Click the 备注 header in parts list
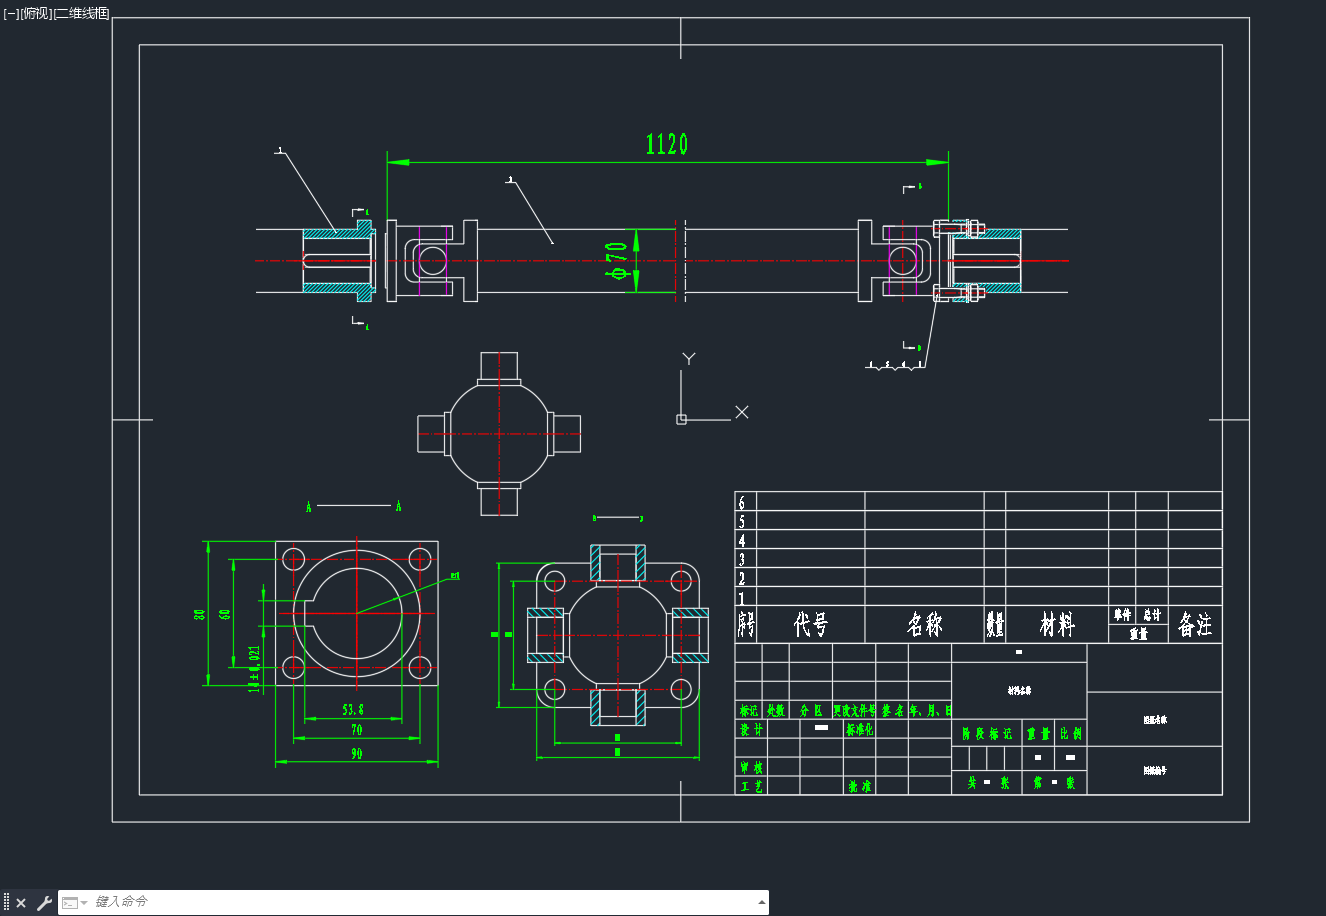The image size is (1326, 916). 1195,625
